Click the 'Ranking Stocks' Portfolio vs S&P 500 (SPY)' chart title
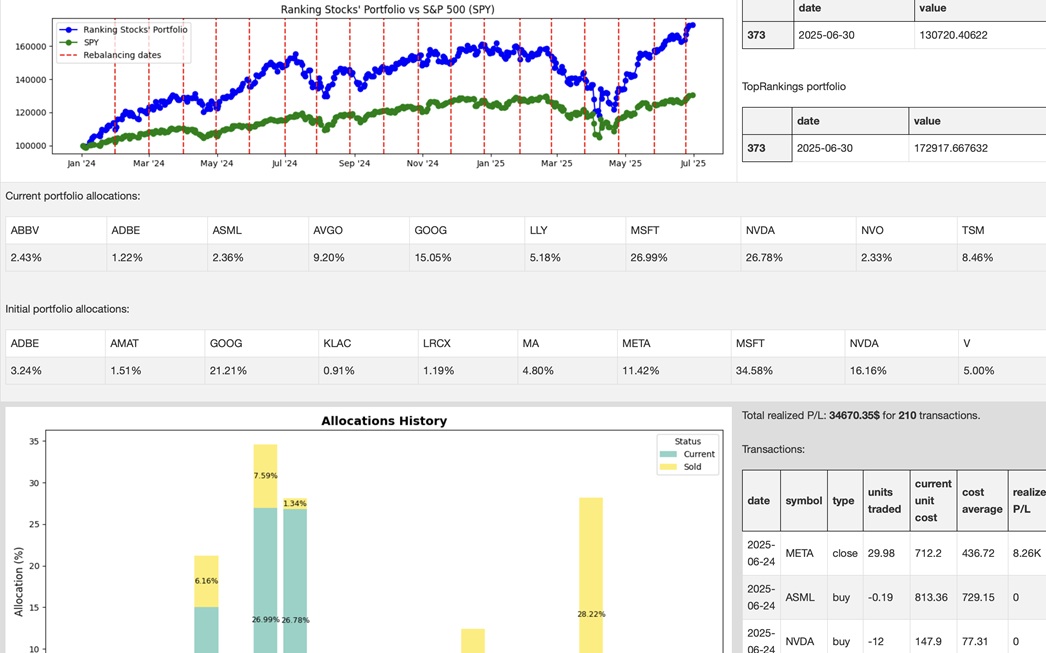 (387, 9)
